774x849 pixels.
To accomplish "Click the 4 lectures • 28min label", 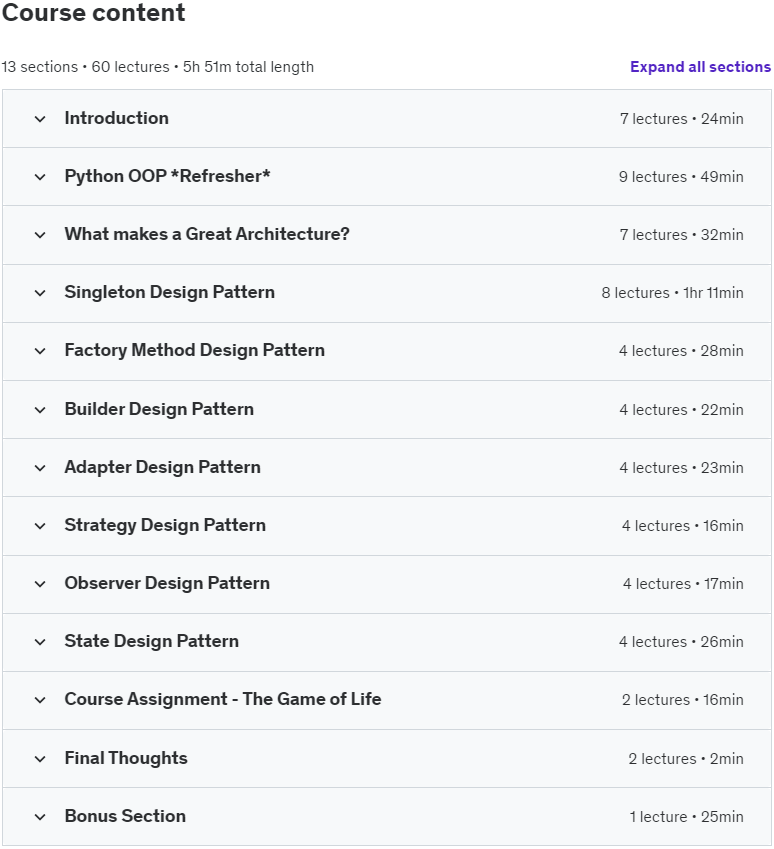I will coord(681,351).
